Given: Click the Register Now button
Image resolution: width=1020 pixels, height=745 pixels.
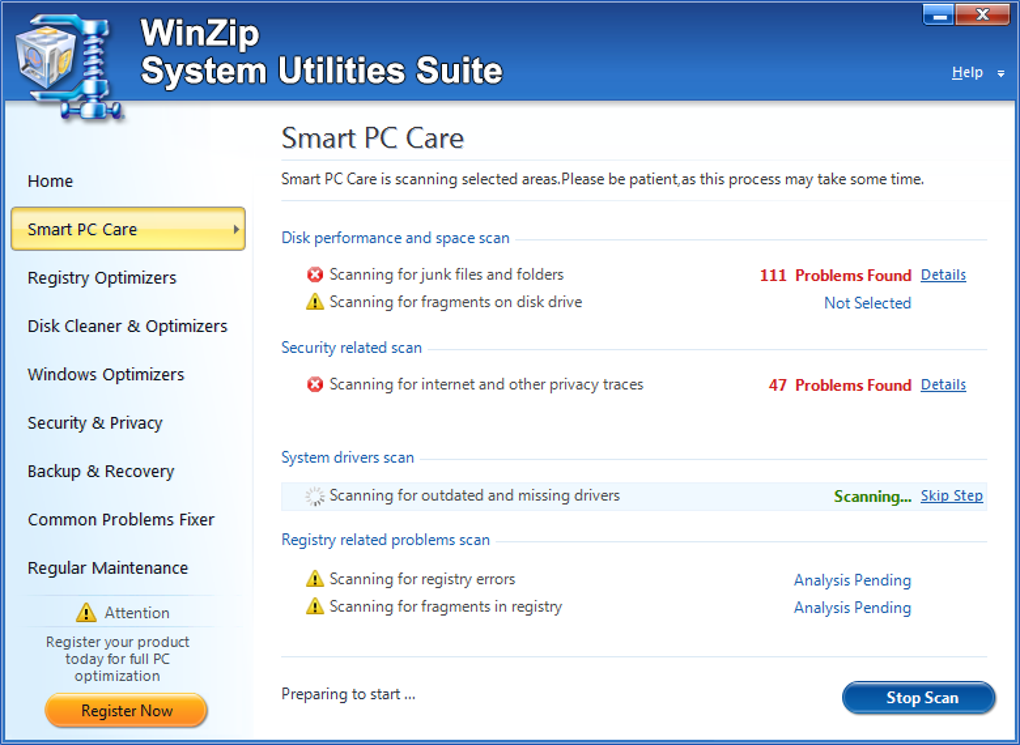Looking at the screenshot, I should tap(126, 711).
